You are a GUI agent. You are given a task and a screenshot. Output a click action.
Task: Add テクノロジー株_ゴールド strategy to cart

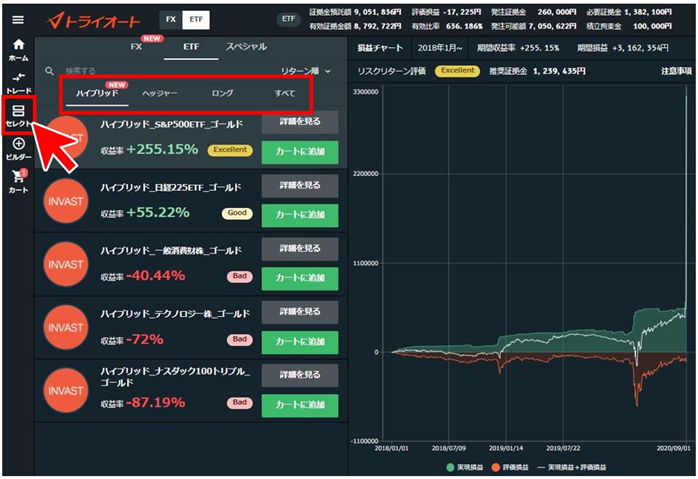click(x=300, y=342)
